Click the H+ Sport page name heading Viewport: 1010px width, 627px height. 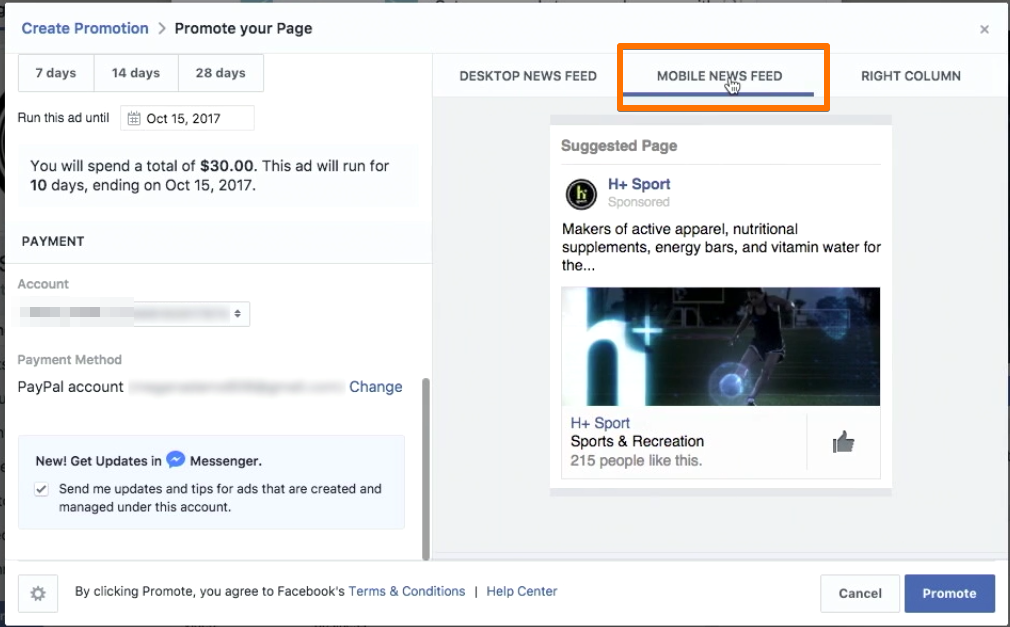pyautogui.click(x=639, y=184)
